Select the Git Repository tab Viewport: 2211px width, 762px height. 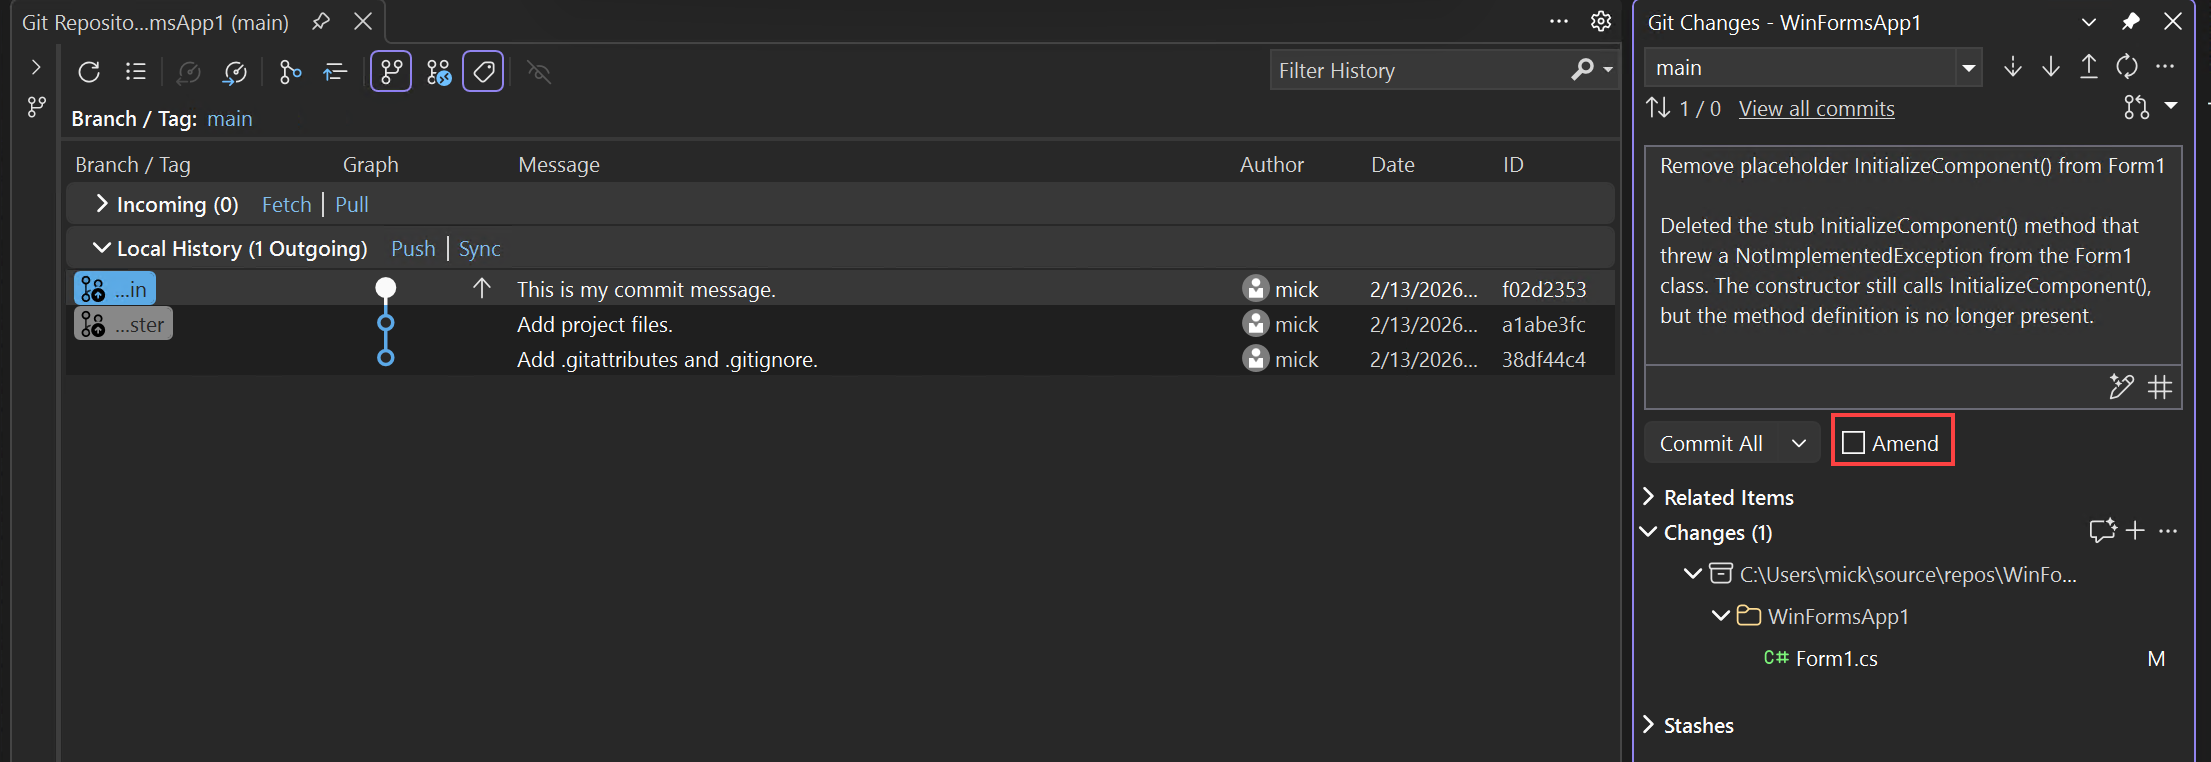pos(155,22)
